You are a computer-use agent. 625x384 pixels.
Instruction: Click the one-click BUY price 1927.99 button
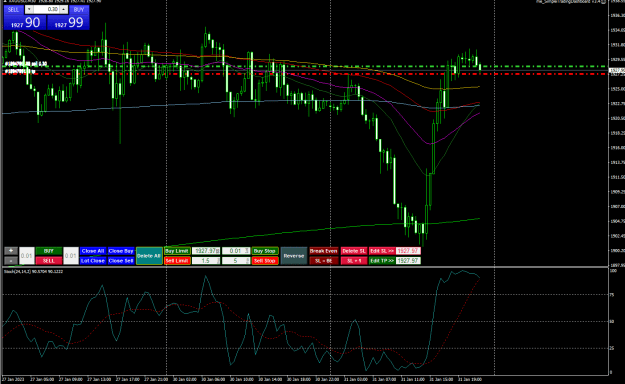pos(68,22)
